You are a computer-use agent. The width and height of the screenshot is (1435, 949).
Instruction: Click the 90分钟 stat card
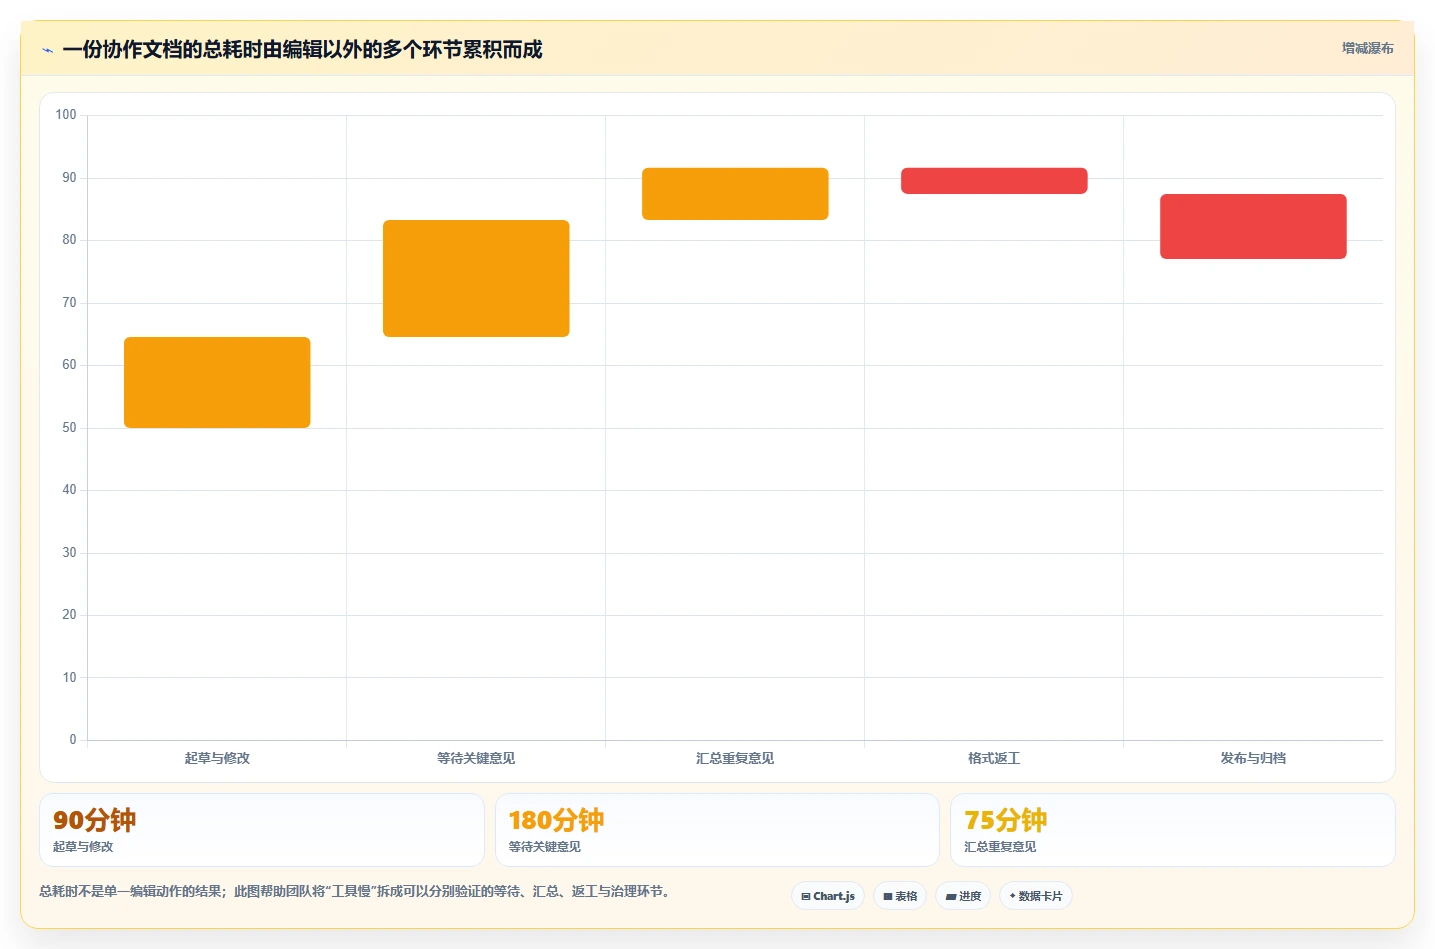pyautogui.click(x=262, y=830)
